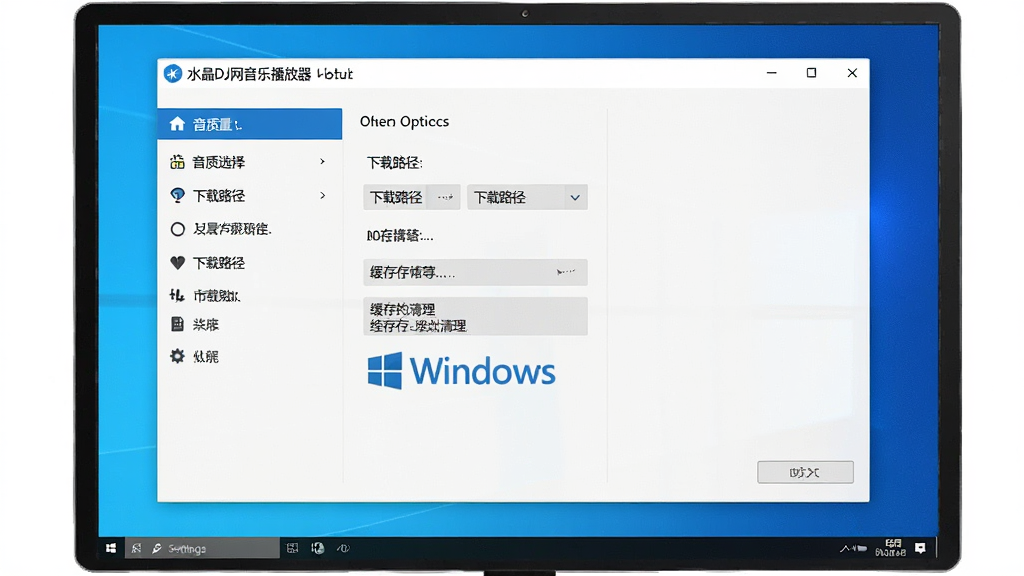Open the equalizer sliders icon item
Viewport: 1024px width, 576px height.
[x=177, y=295]
